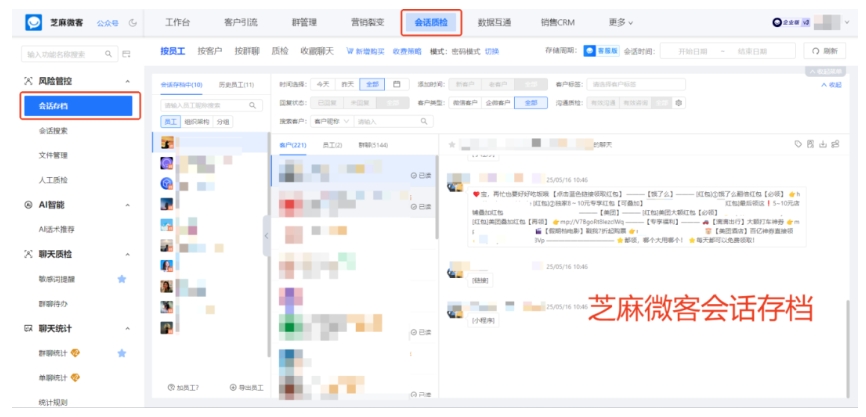The width and height of the screenshot is (866, 417).
Task: Open the 客户引流 top tab
Action: 240,23
